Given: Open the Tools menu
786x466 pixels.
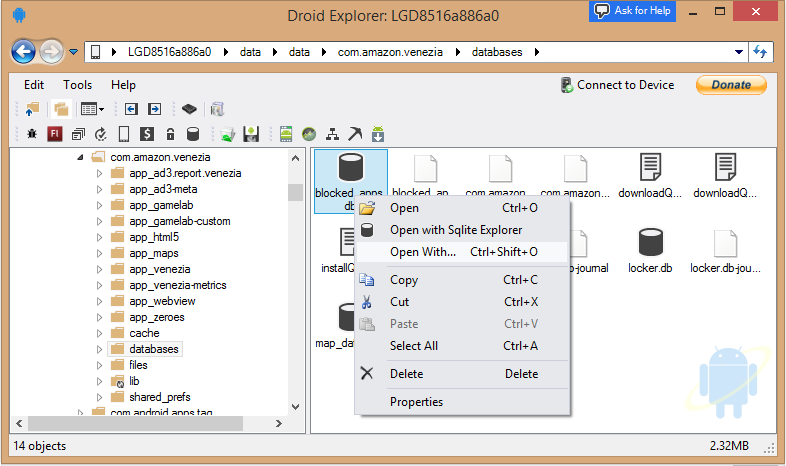Looking at the screenshot, I should tap(77, 85).
